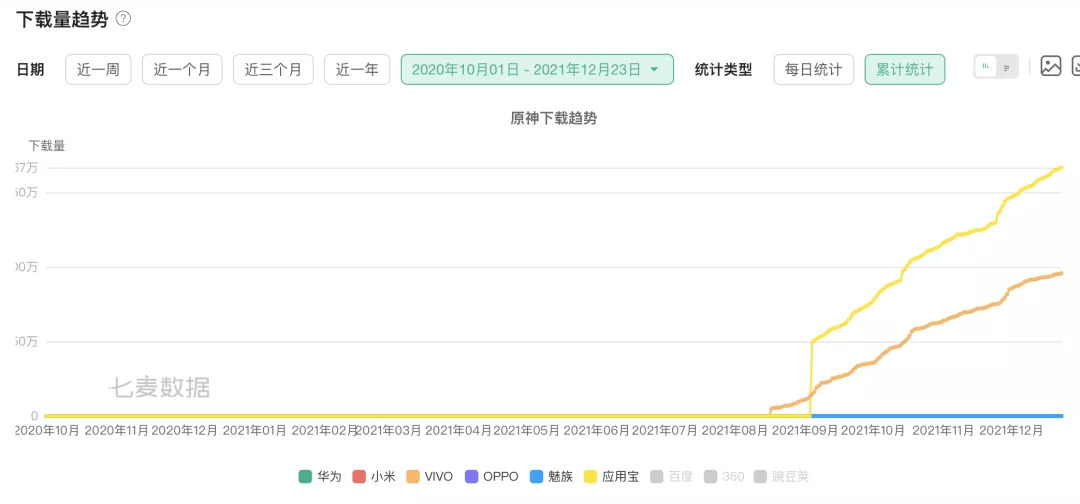The image size is (1080, 504).
Task: Select 近一周 date range
Action: tap(98, 69)
